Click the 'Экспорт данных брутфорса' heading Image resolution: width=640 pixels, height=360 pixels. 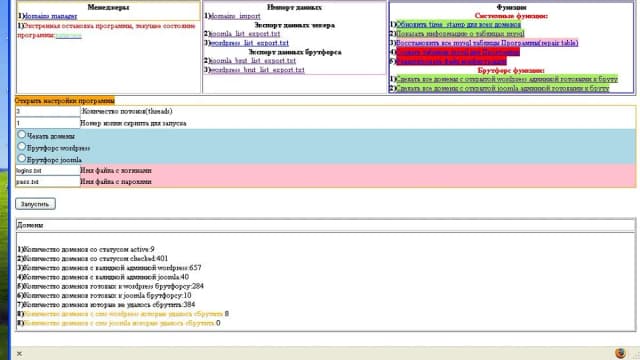pos(295,52)
